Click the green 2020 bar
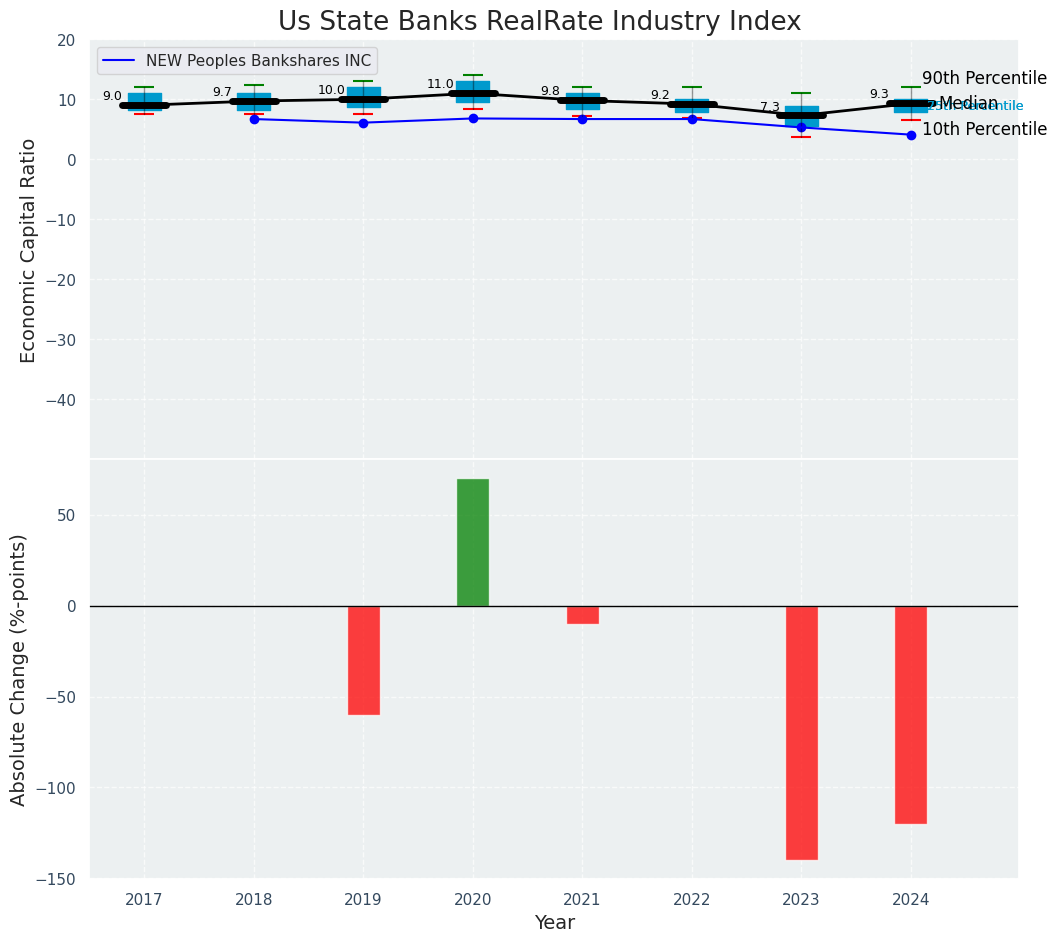1057x942 pixels. click(x=473, y=543)
